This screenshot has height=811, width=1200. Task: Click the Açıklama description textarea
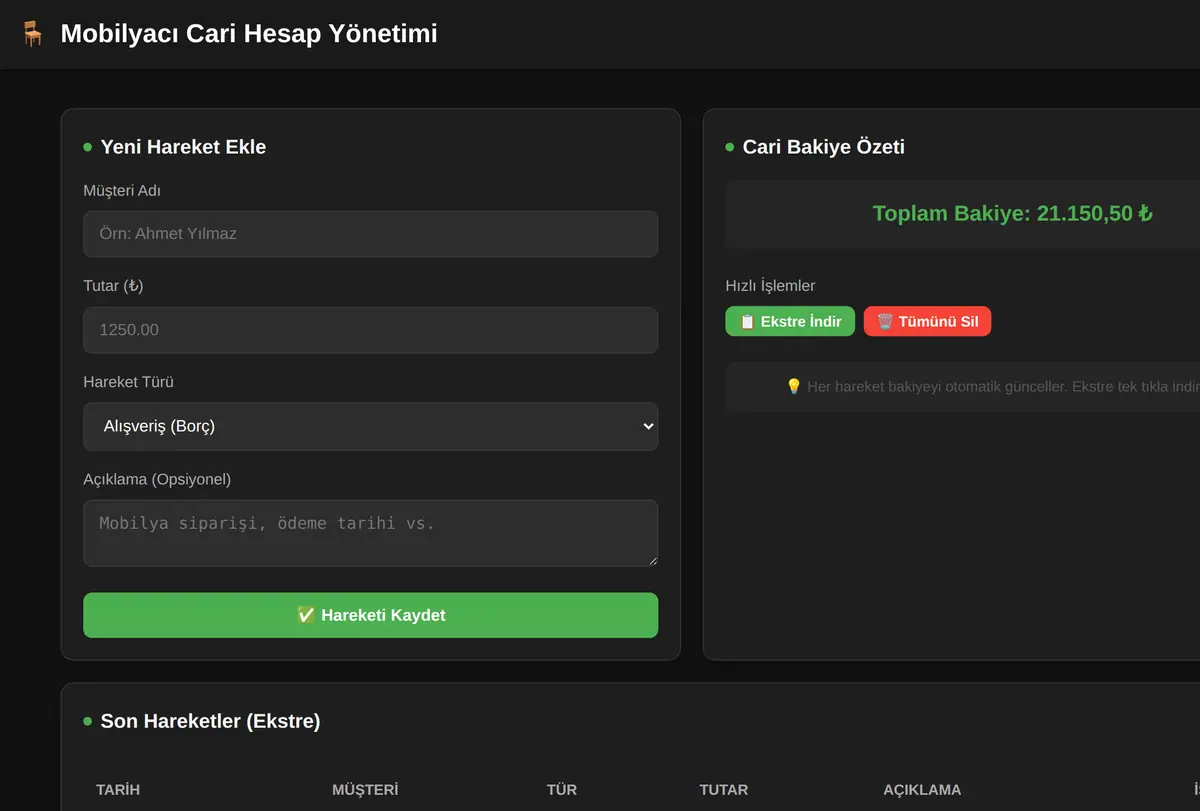[x=370, y=533]
